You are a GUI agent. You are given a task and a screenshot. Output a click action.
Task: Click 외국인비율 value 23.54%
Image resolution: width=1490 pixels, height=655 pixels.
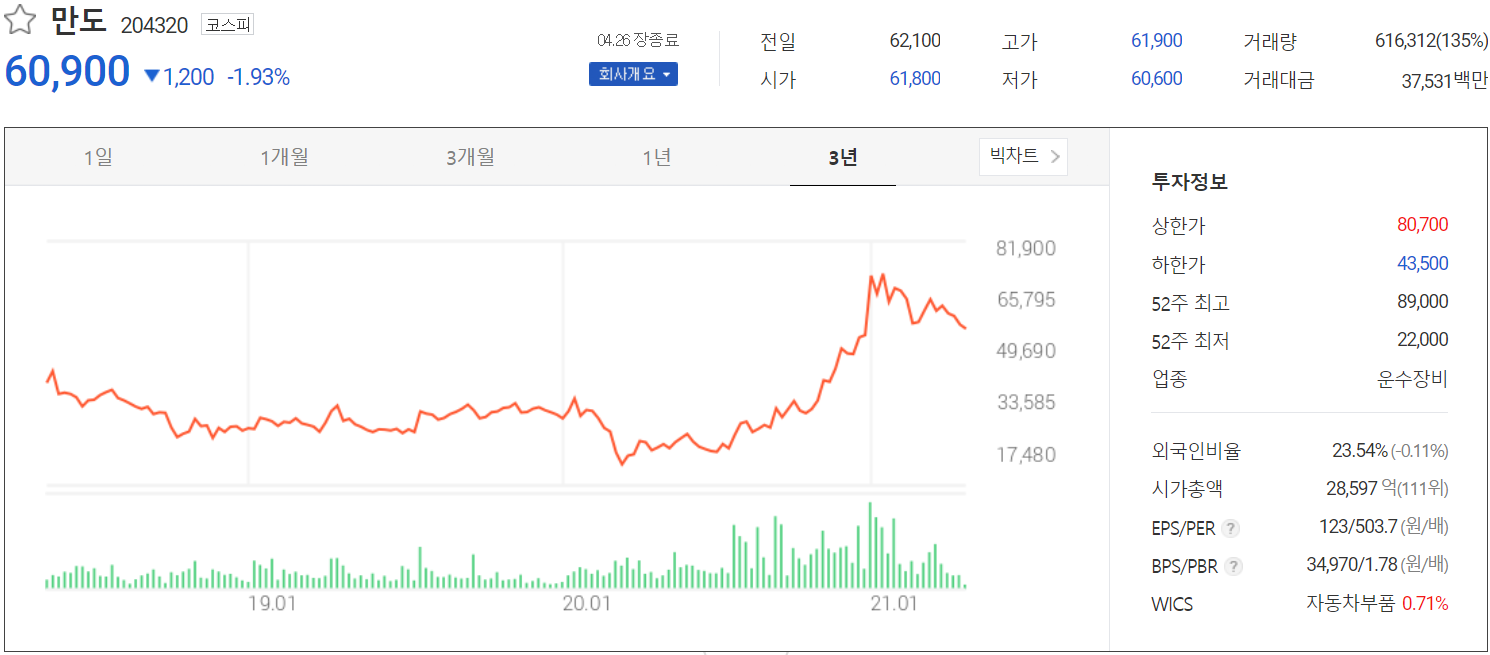tap(1360, 451)
